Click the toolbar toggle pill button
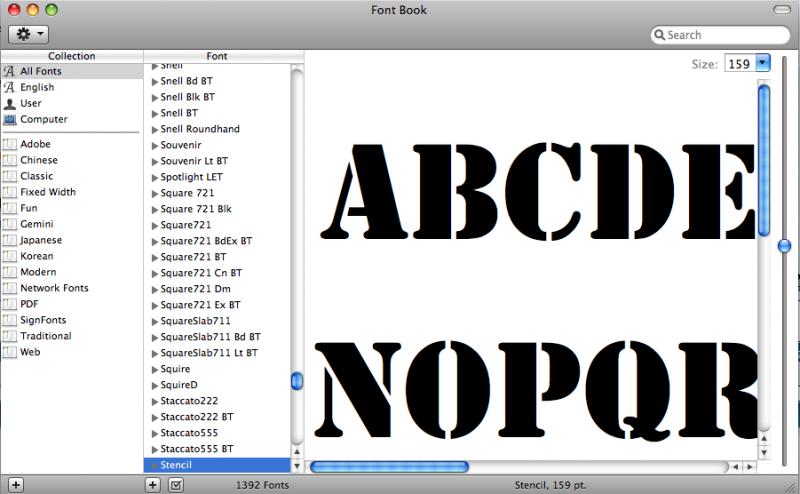This screenshot has height=494, width=800. [x=782, y=10]
